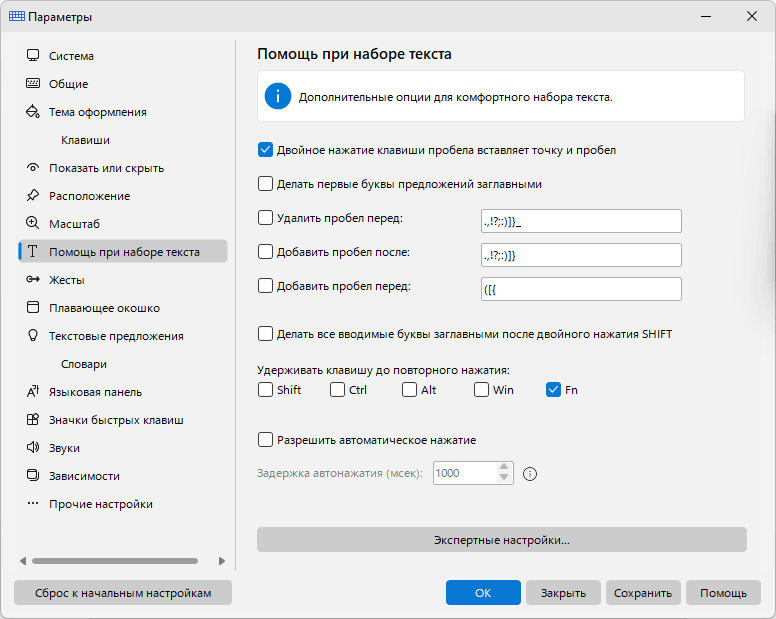
Task: Untick the Fn hold-key checkbox
Action: click(553, 390)
